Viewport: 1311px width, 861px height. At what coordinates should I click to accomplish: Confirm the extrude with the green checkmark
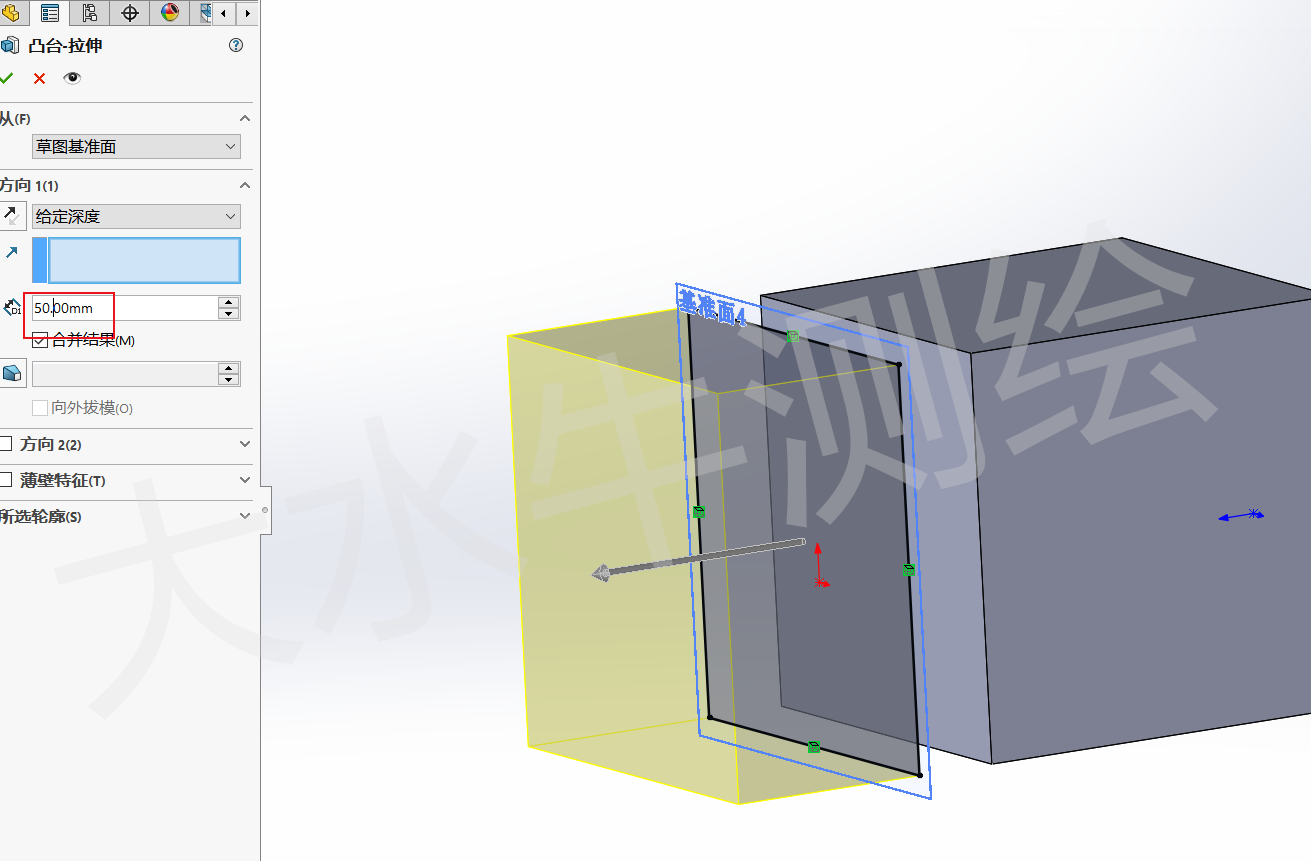click(x=8, y=78)
